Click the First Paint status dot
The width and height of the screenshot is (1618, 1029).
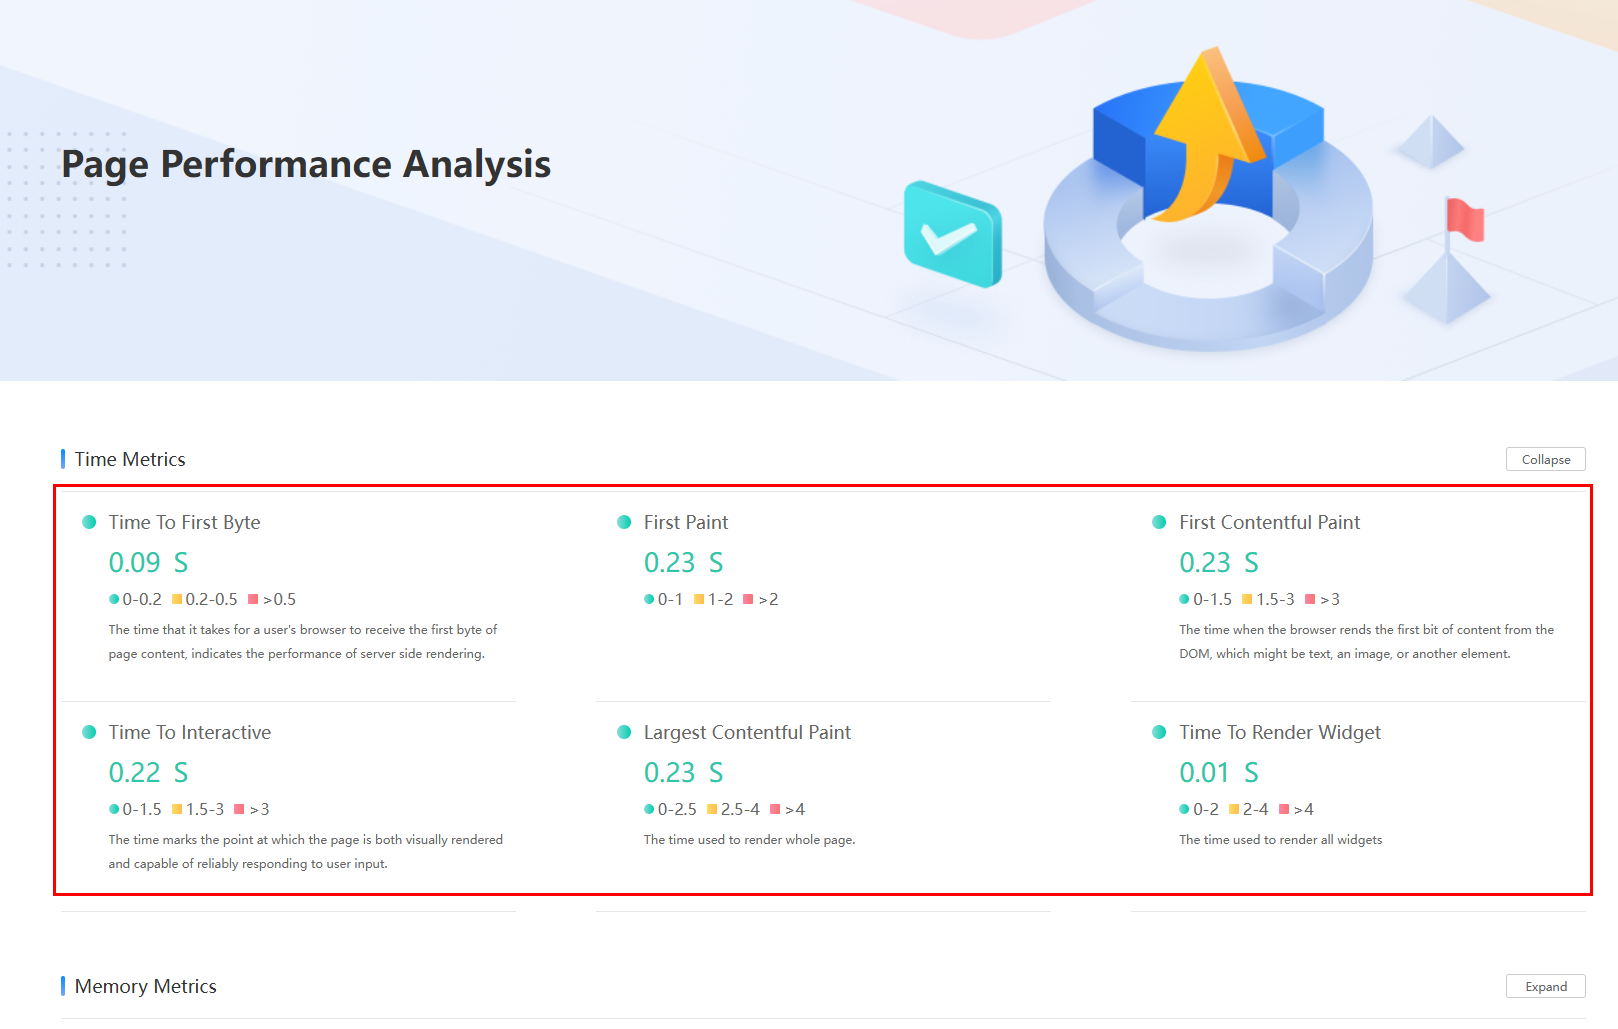624,522
